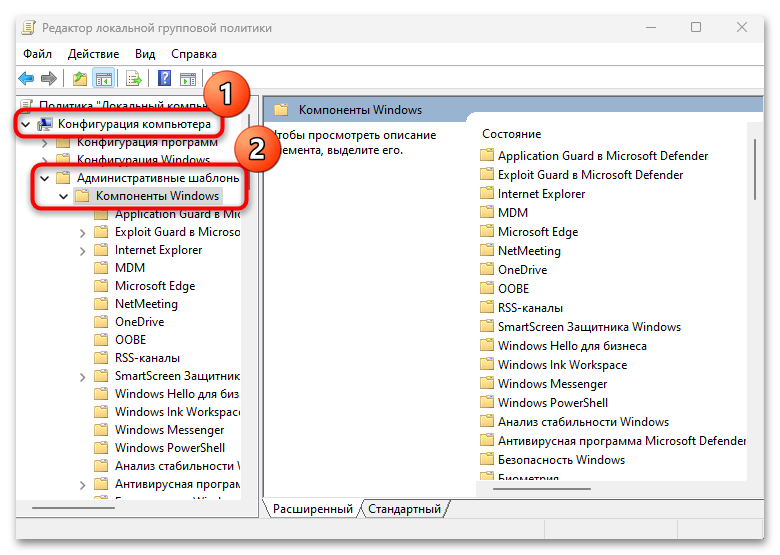The width and height of the screenshot is (780, 555).
Task: Open Безопасность Windows folder in right pane
Action: click(x=561, y=460)
